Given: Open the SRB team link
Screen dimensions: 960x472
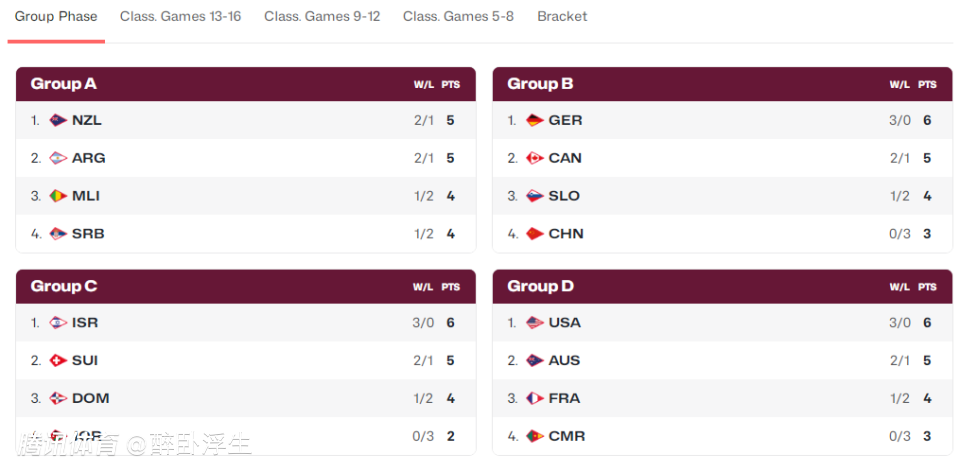Looking at the screenshot, I should click(x=88, y=234).
